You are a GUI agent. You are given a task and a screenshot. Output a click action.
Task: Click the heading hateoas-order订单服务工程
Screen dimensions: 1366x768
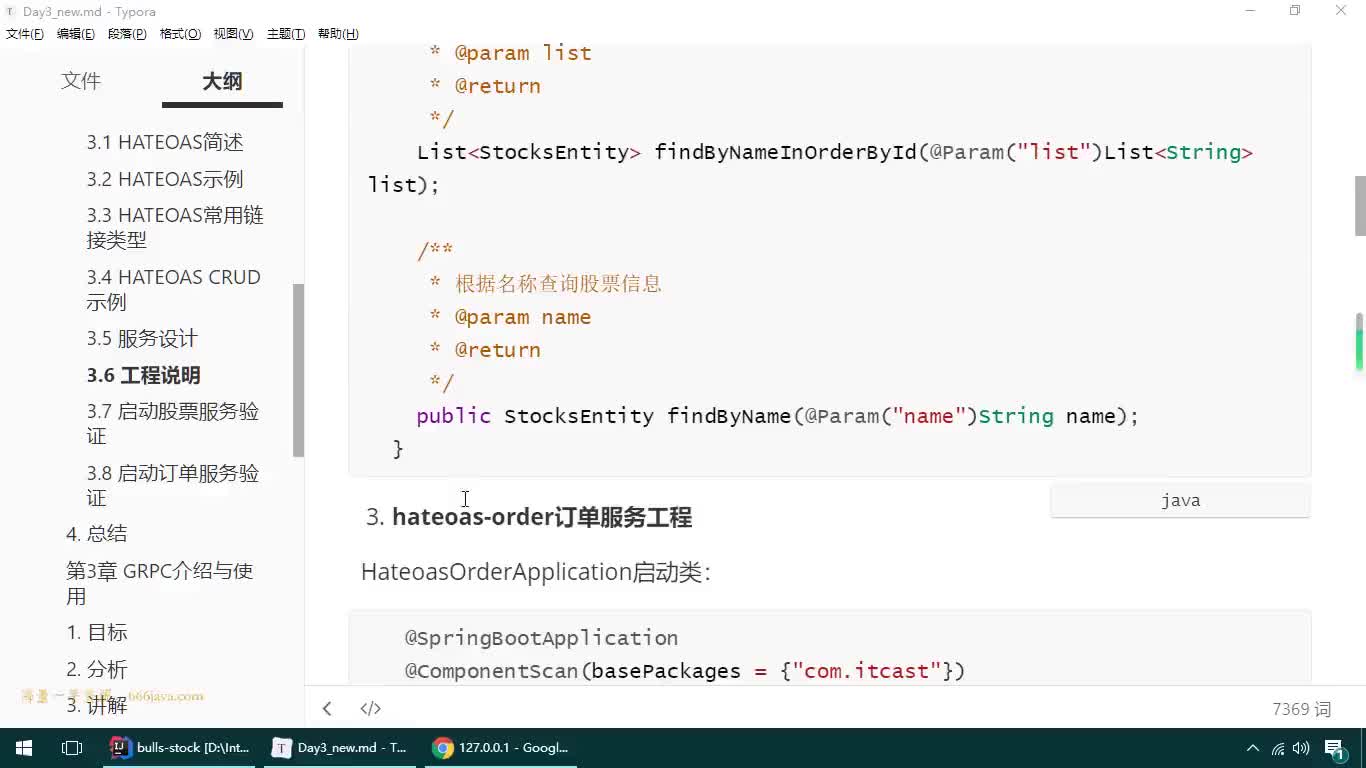(542, 517)
